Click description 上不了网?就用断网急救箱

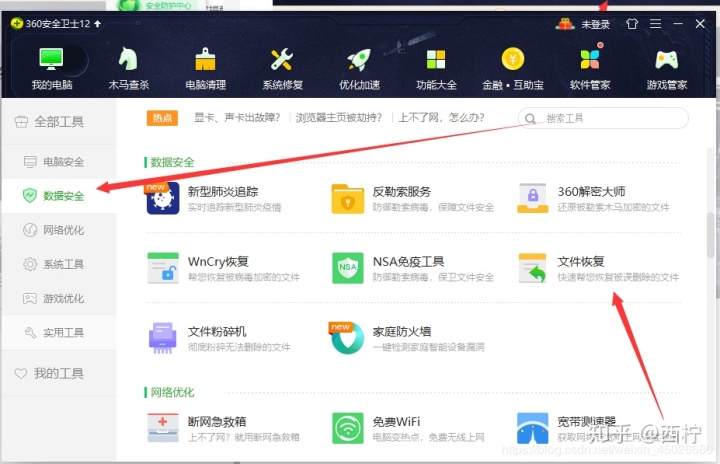click(x=243, y=437)
